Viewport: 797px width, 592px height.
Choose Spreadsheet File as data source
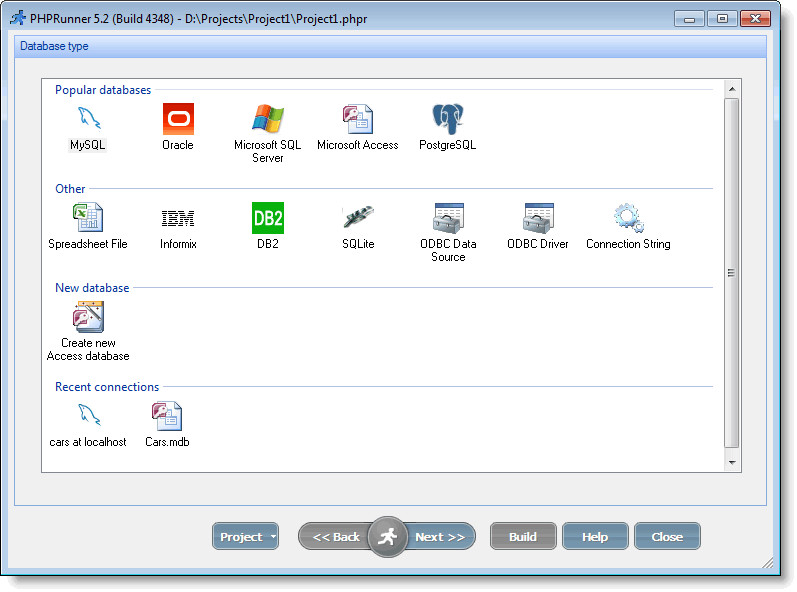pyautogui.click(x=88, y=217)
